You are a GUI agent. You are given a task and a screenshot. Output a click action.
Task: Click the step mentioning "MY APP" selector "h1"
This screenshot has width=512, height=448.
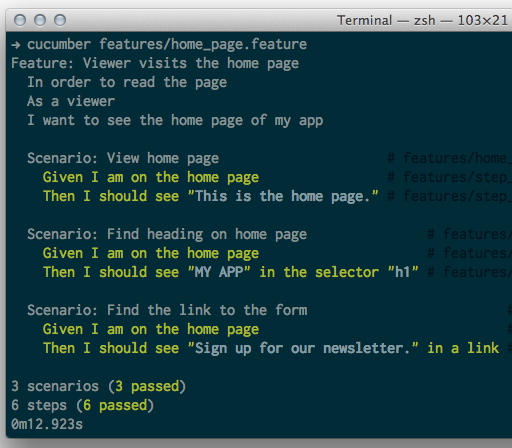(x=231, y=272)
